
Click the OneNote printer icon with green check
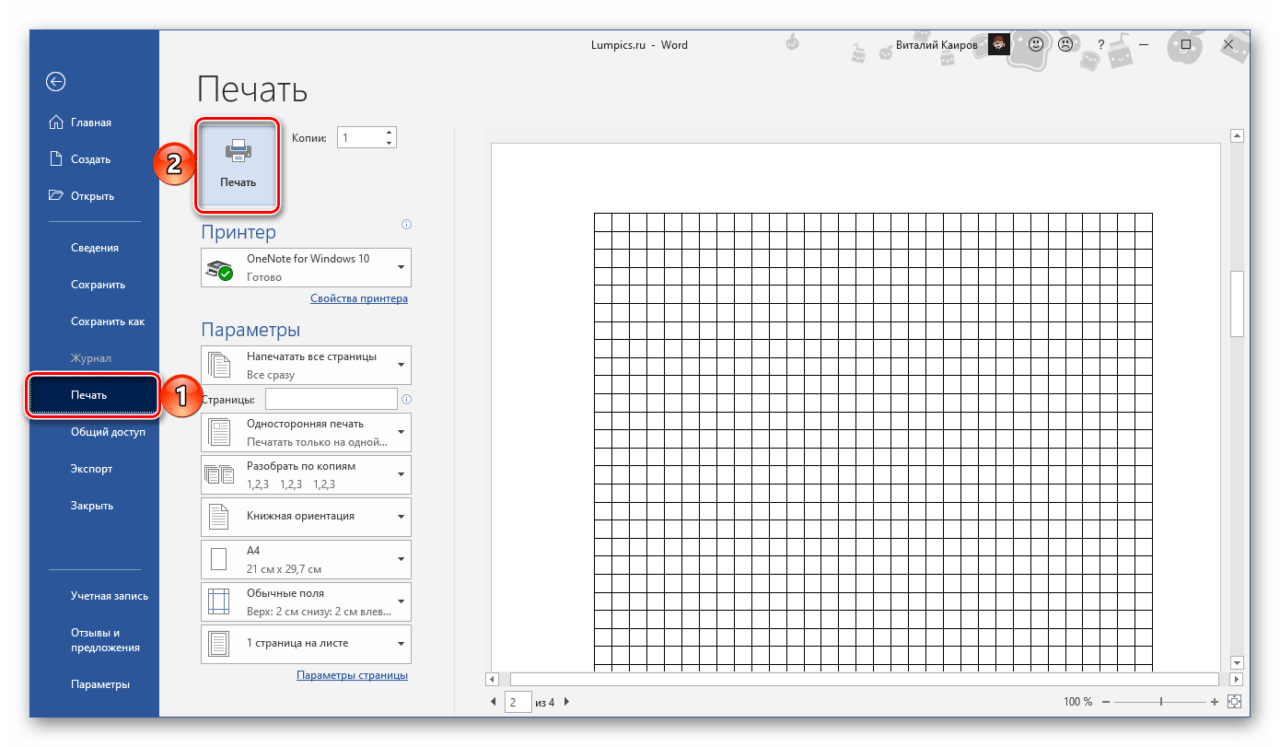tap(219, 269)
